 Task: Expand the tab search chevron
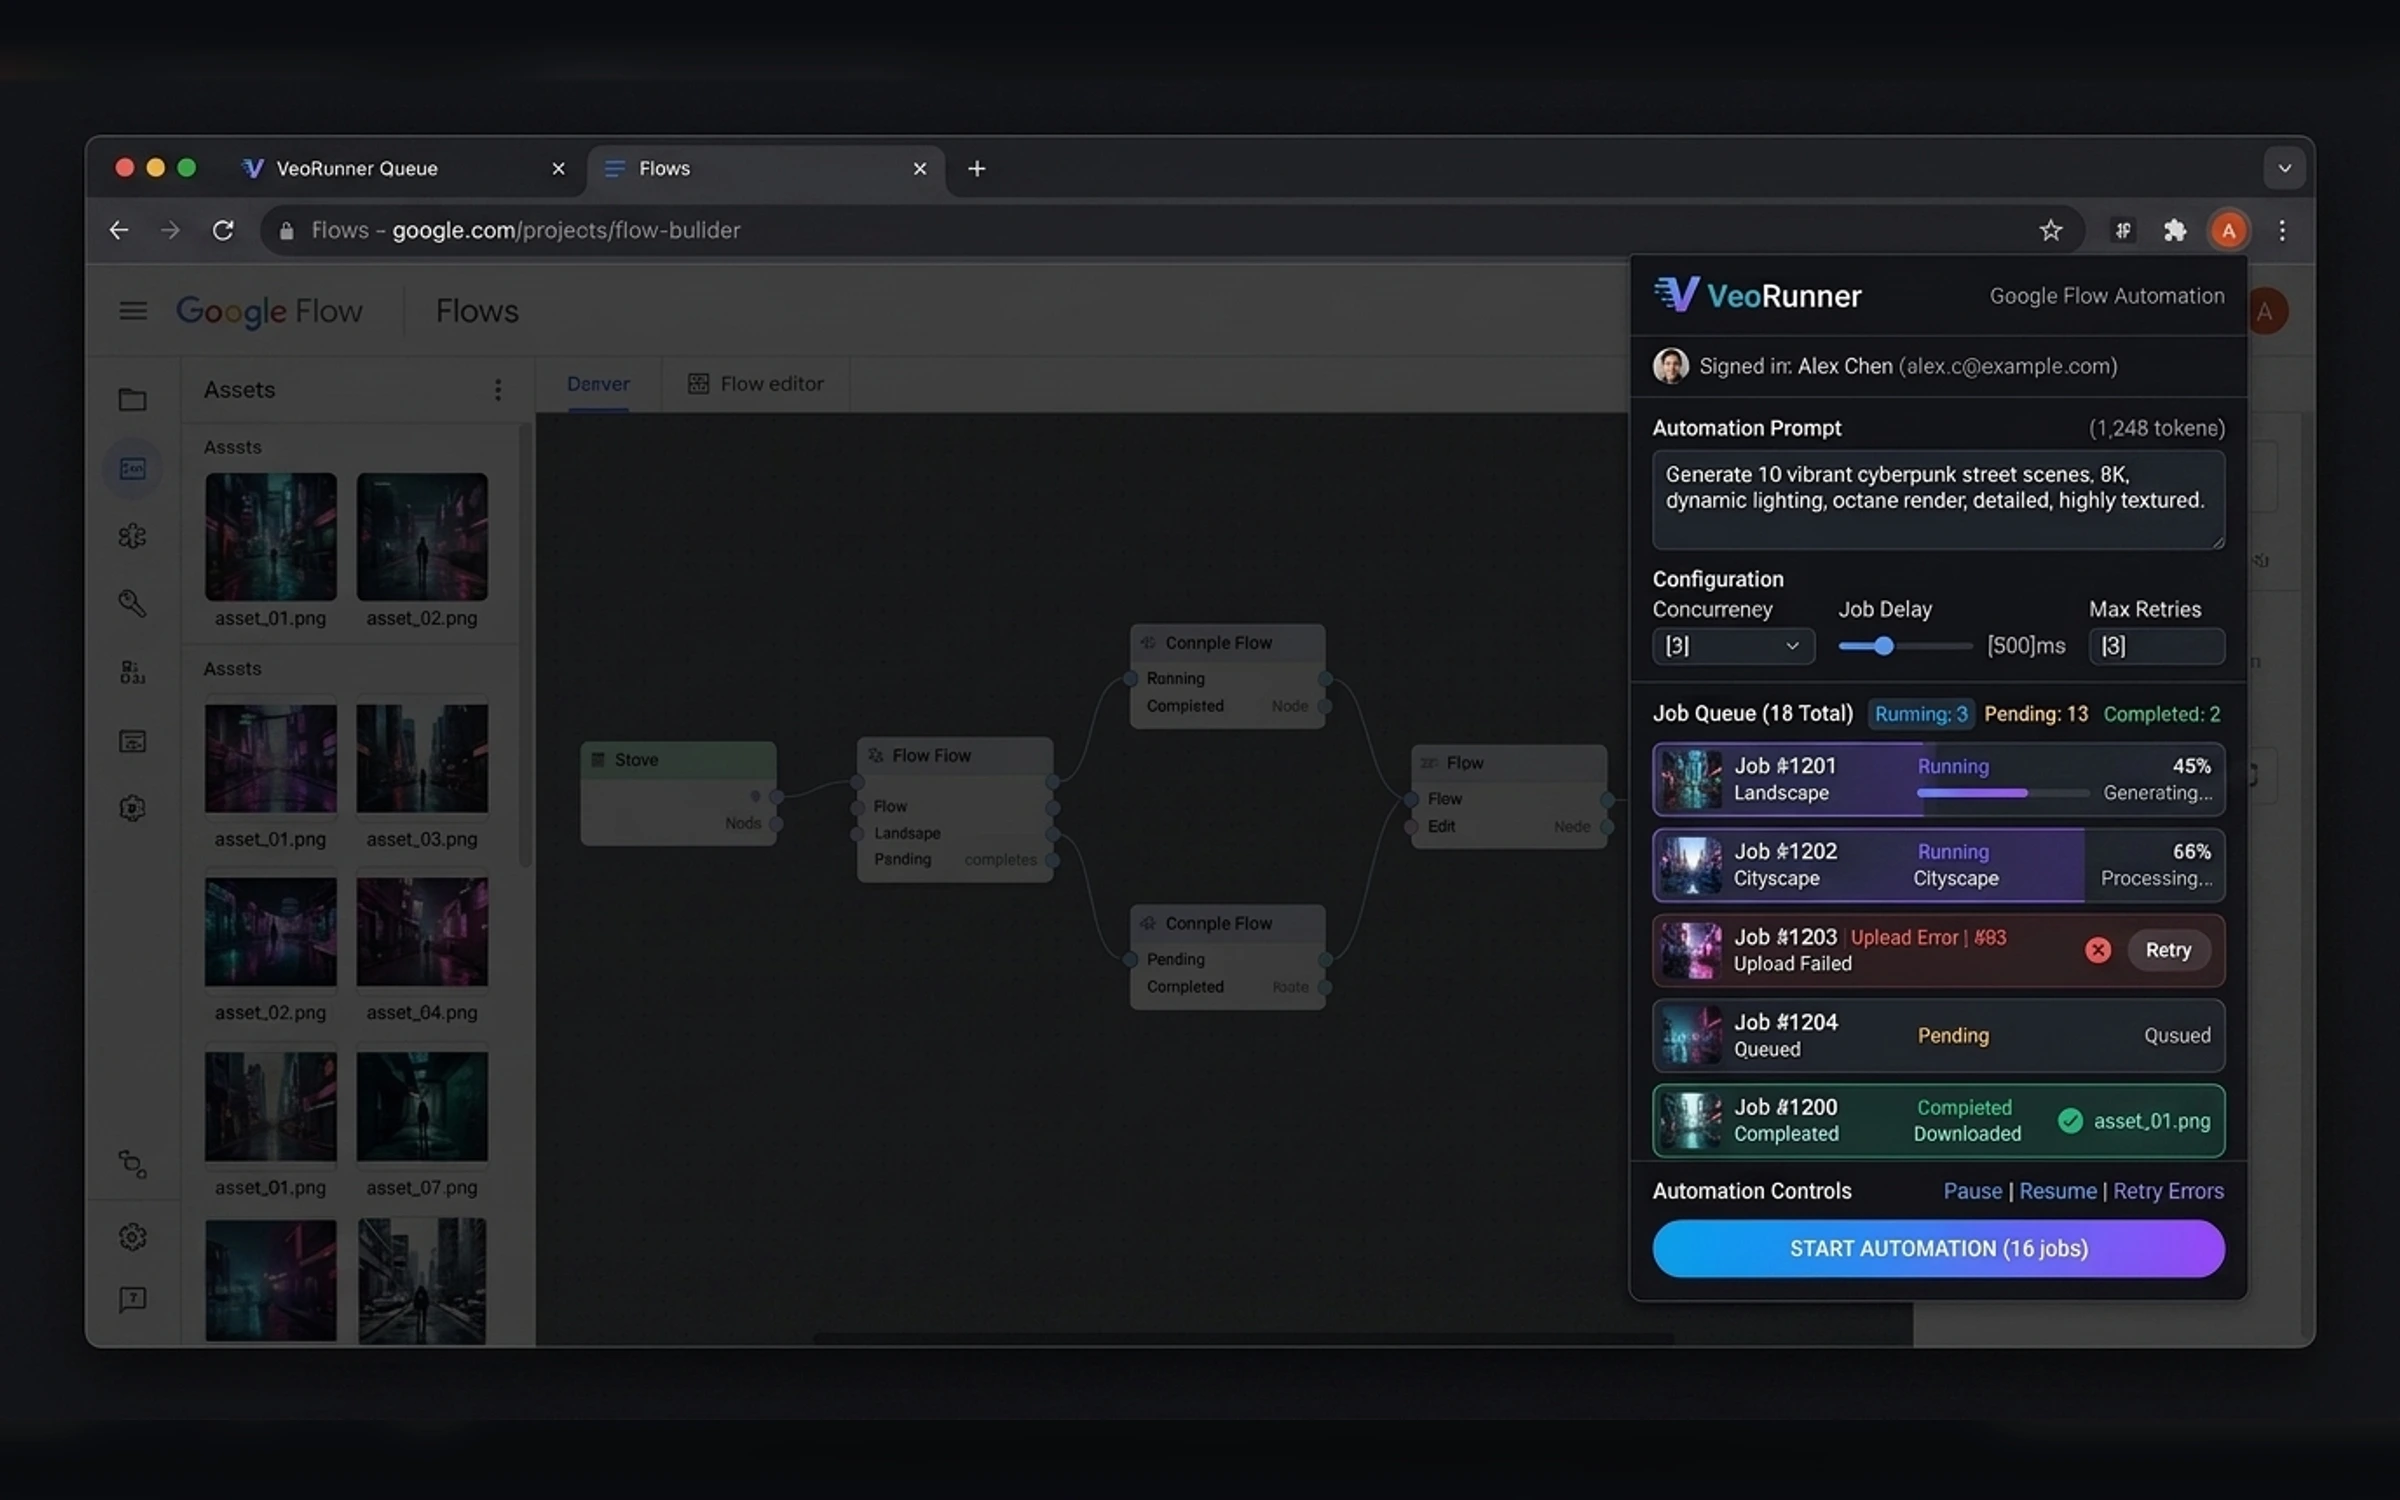tap(2284, 168)
